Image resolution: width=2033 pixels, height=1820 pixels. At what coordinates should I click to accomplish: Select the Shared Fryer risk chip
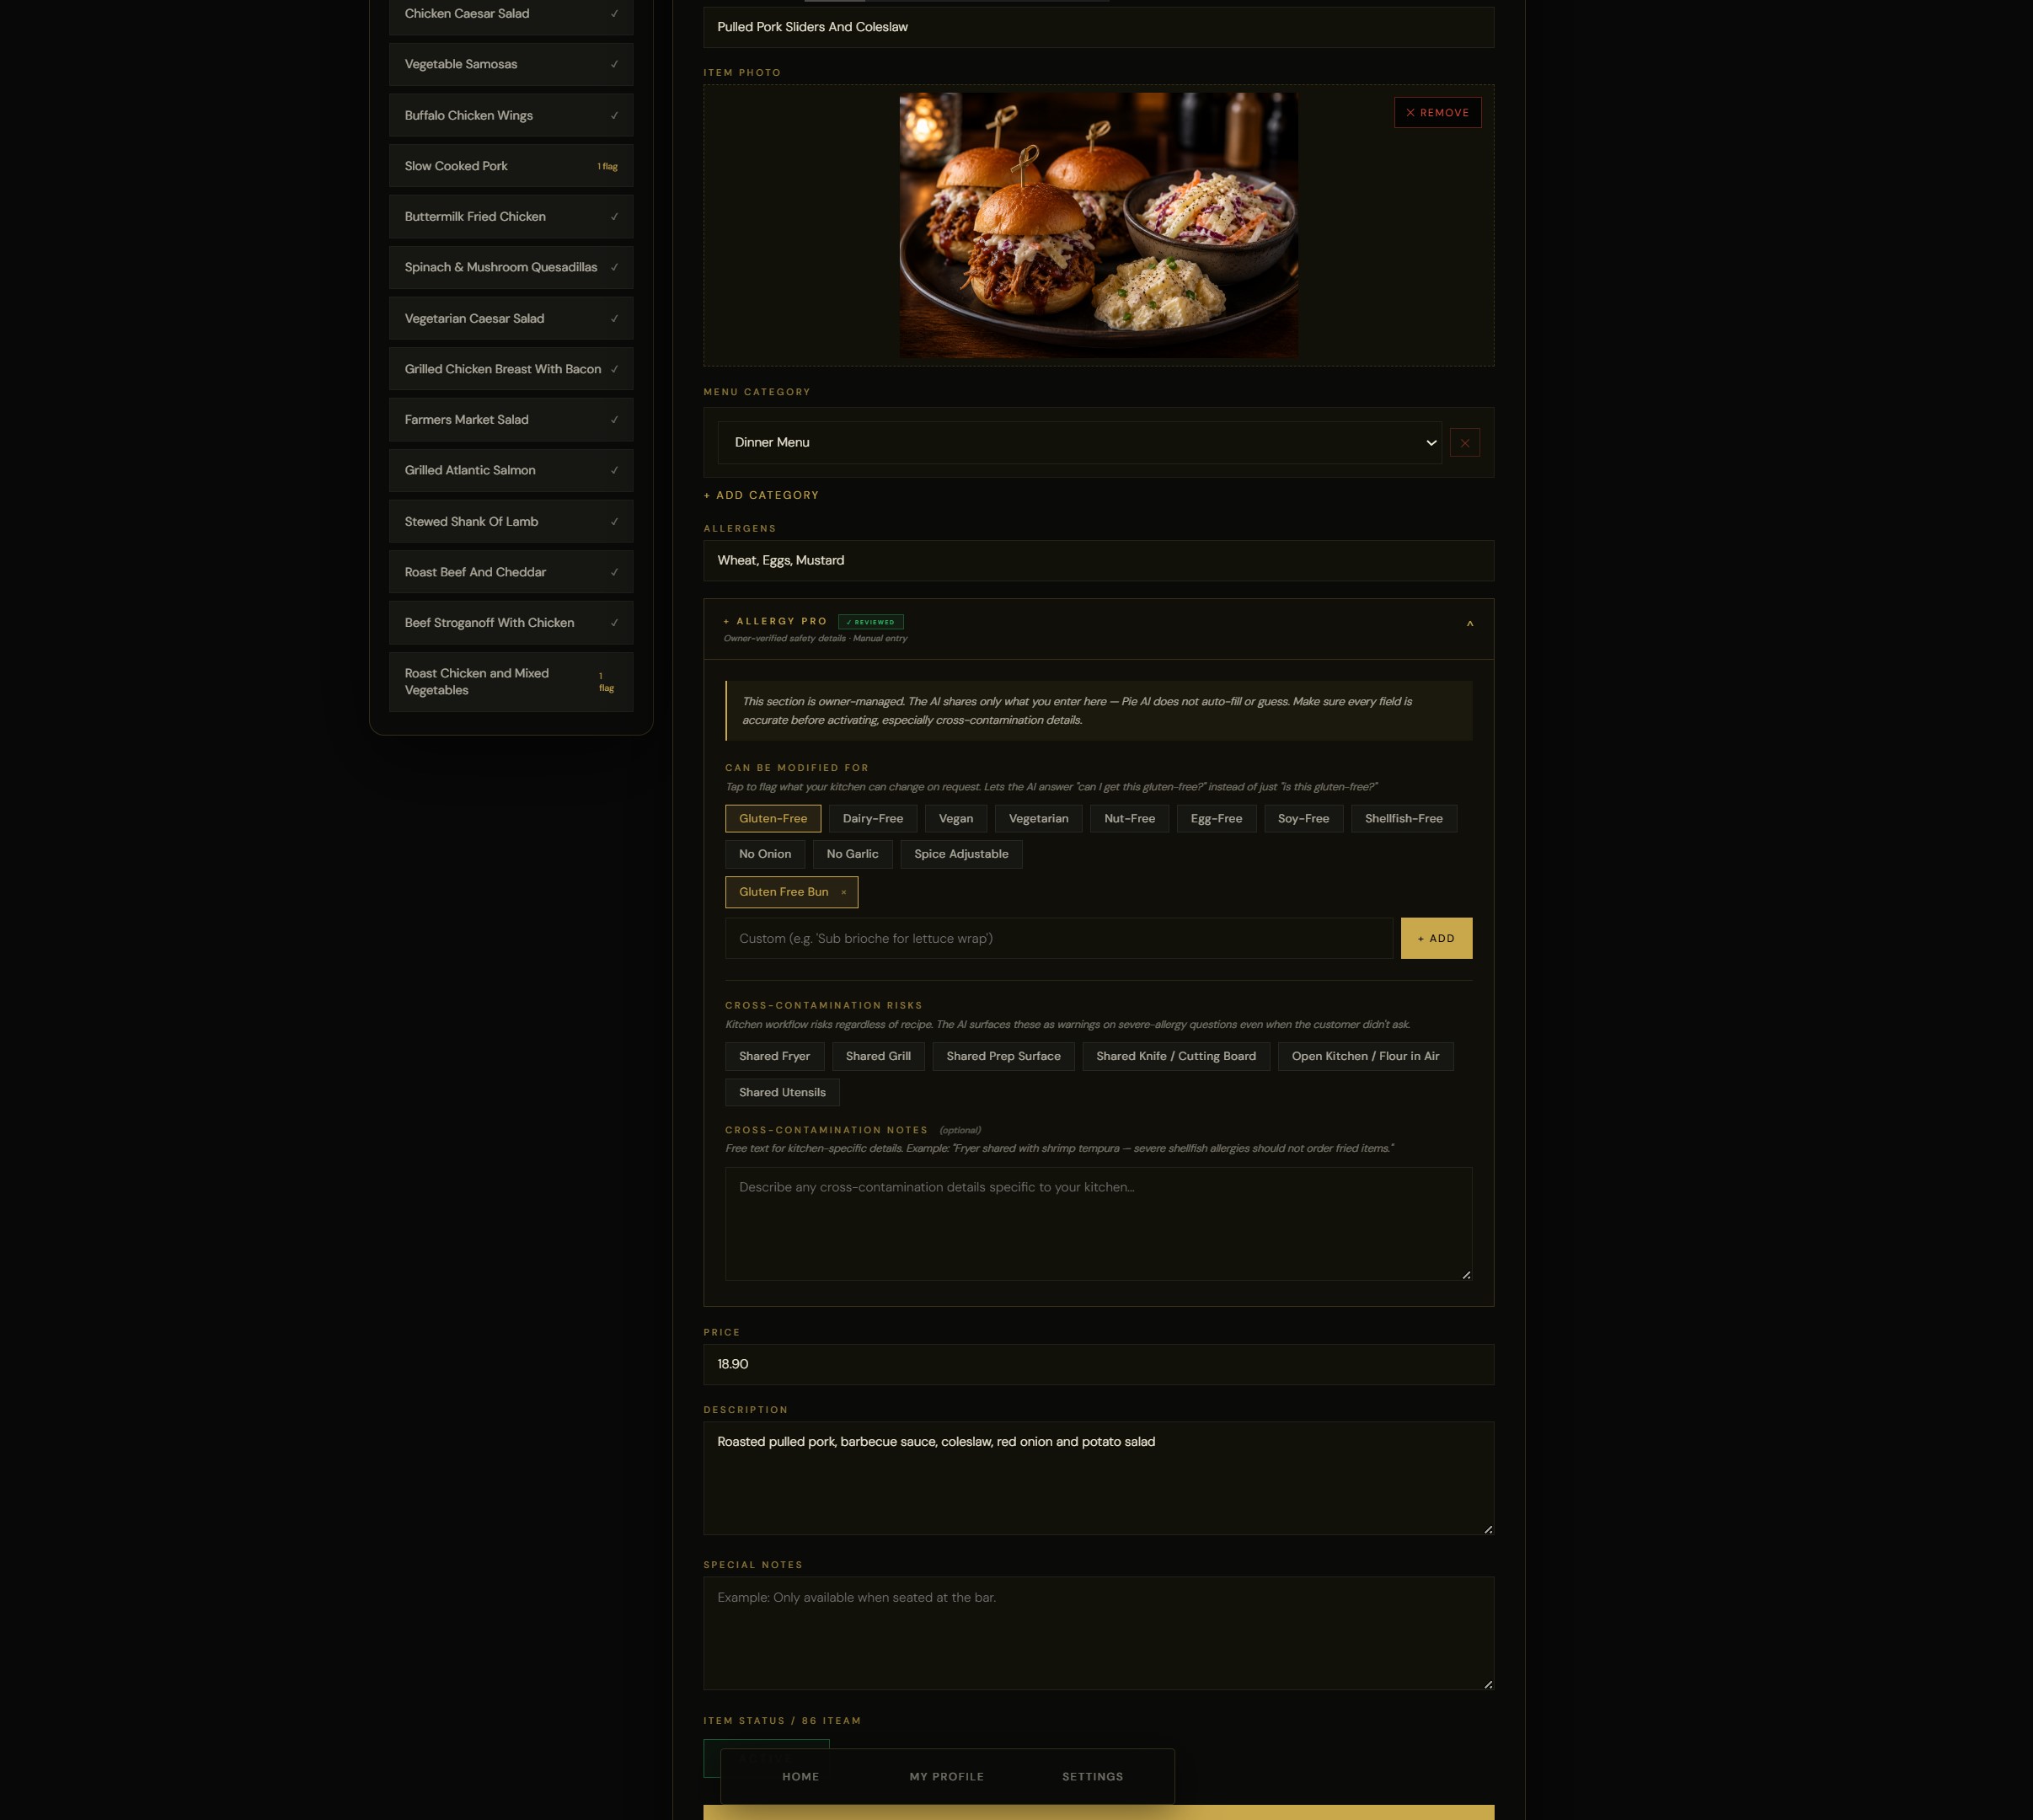[774, 1057]
